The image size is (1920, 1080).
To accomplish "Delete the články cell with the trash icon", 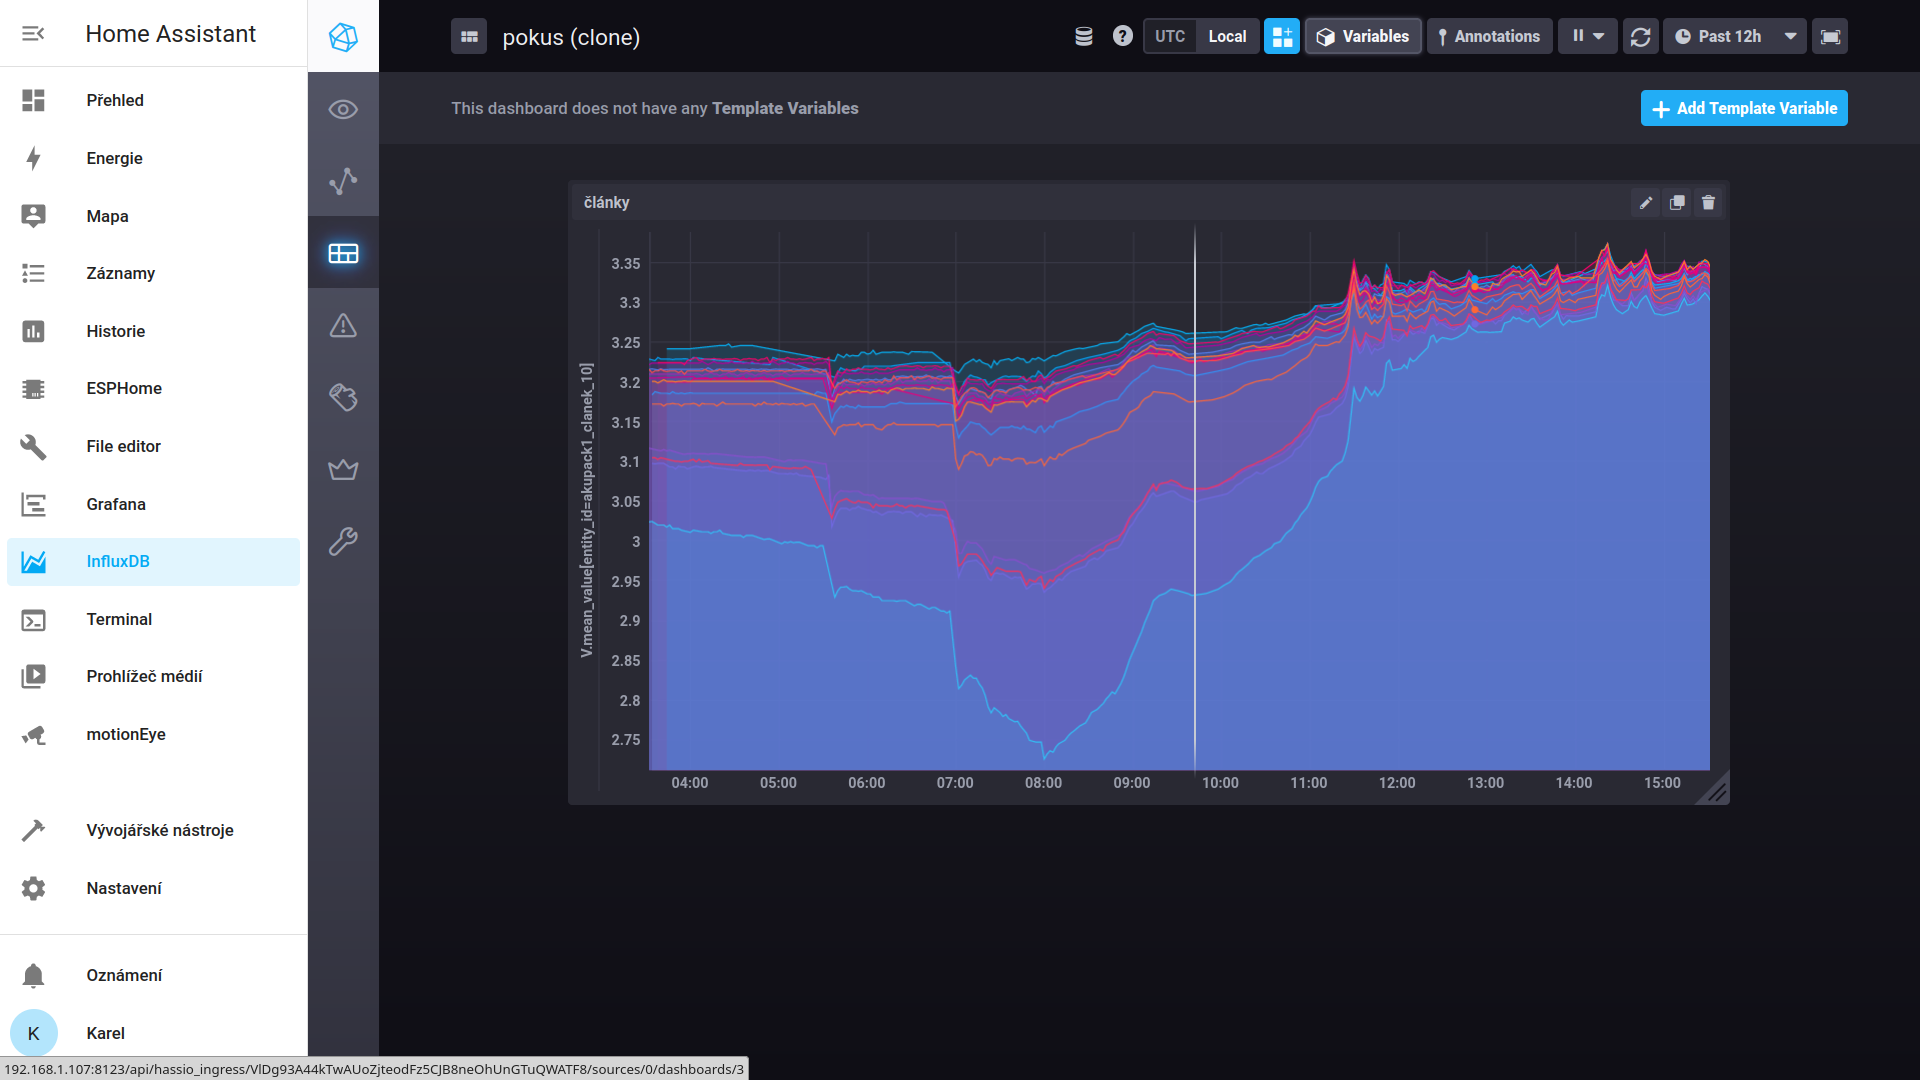I will [x=1708, y=203].
